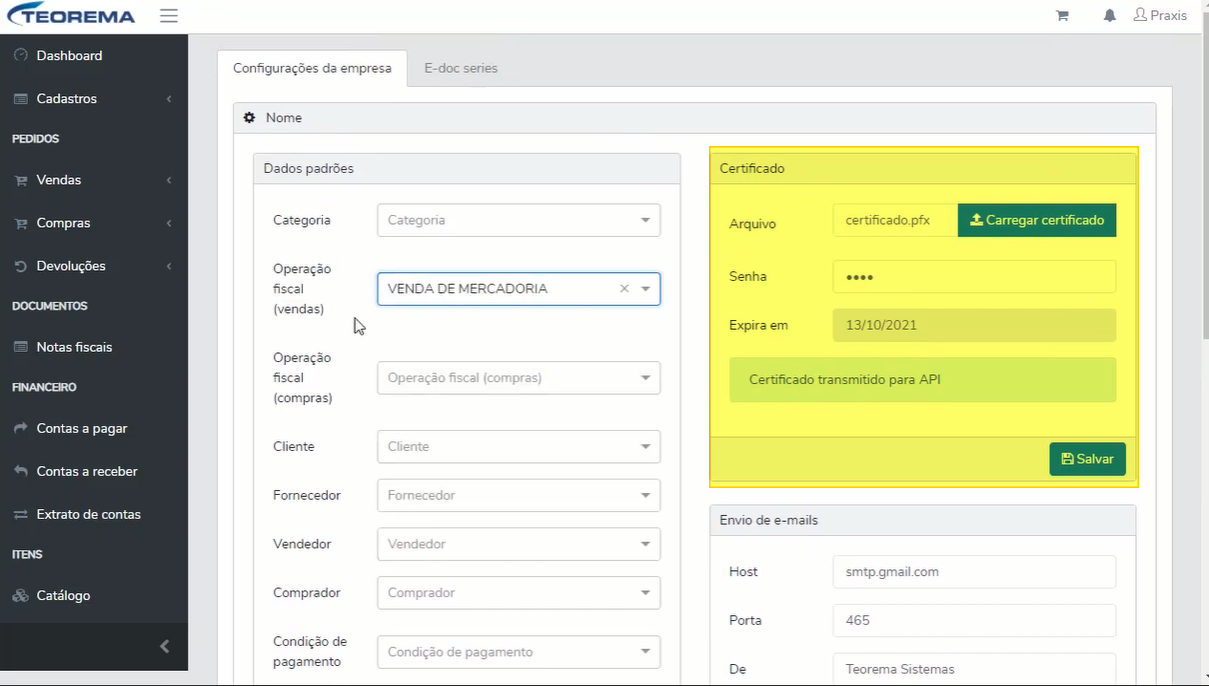
Task: Clear VENDA DE MERCADORIA selection
Action: click(624, 288)
